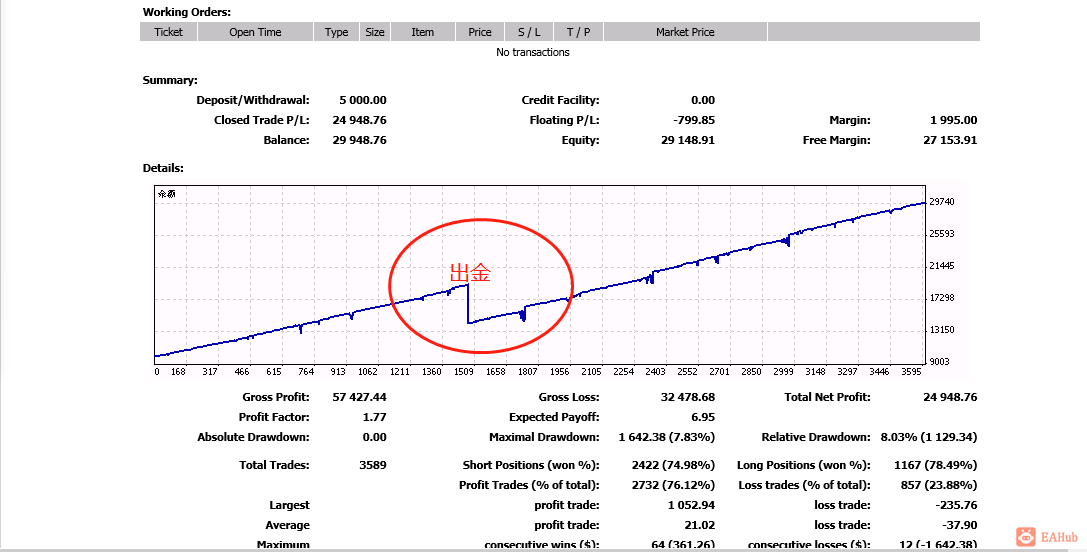Viewport: 1087px width, 552px height.
Task: Click the S / L column header
Action: pos(529,32)
